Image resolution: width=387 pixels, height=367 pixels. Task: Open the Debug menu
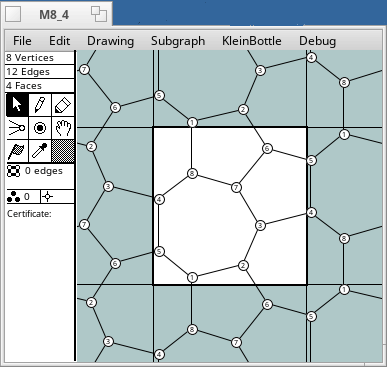[317, 41]
